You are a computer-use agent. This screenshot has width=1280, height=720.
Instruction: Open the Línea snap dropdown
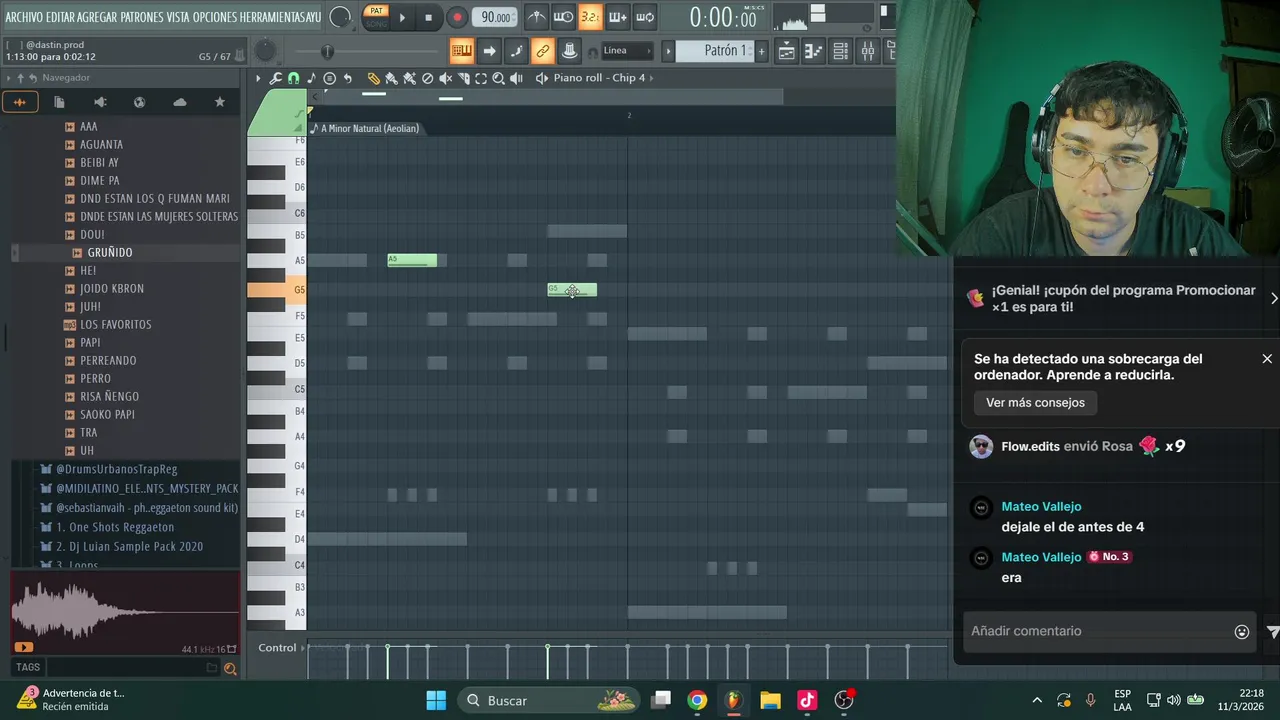click(627, 51)
